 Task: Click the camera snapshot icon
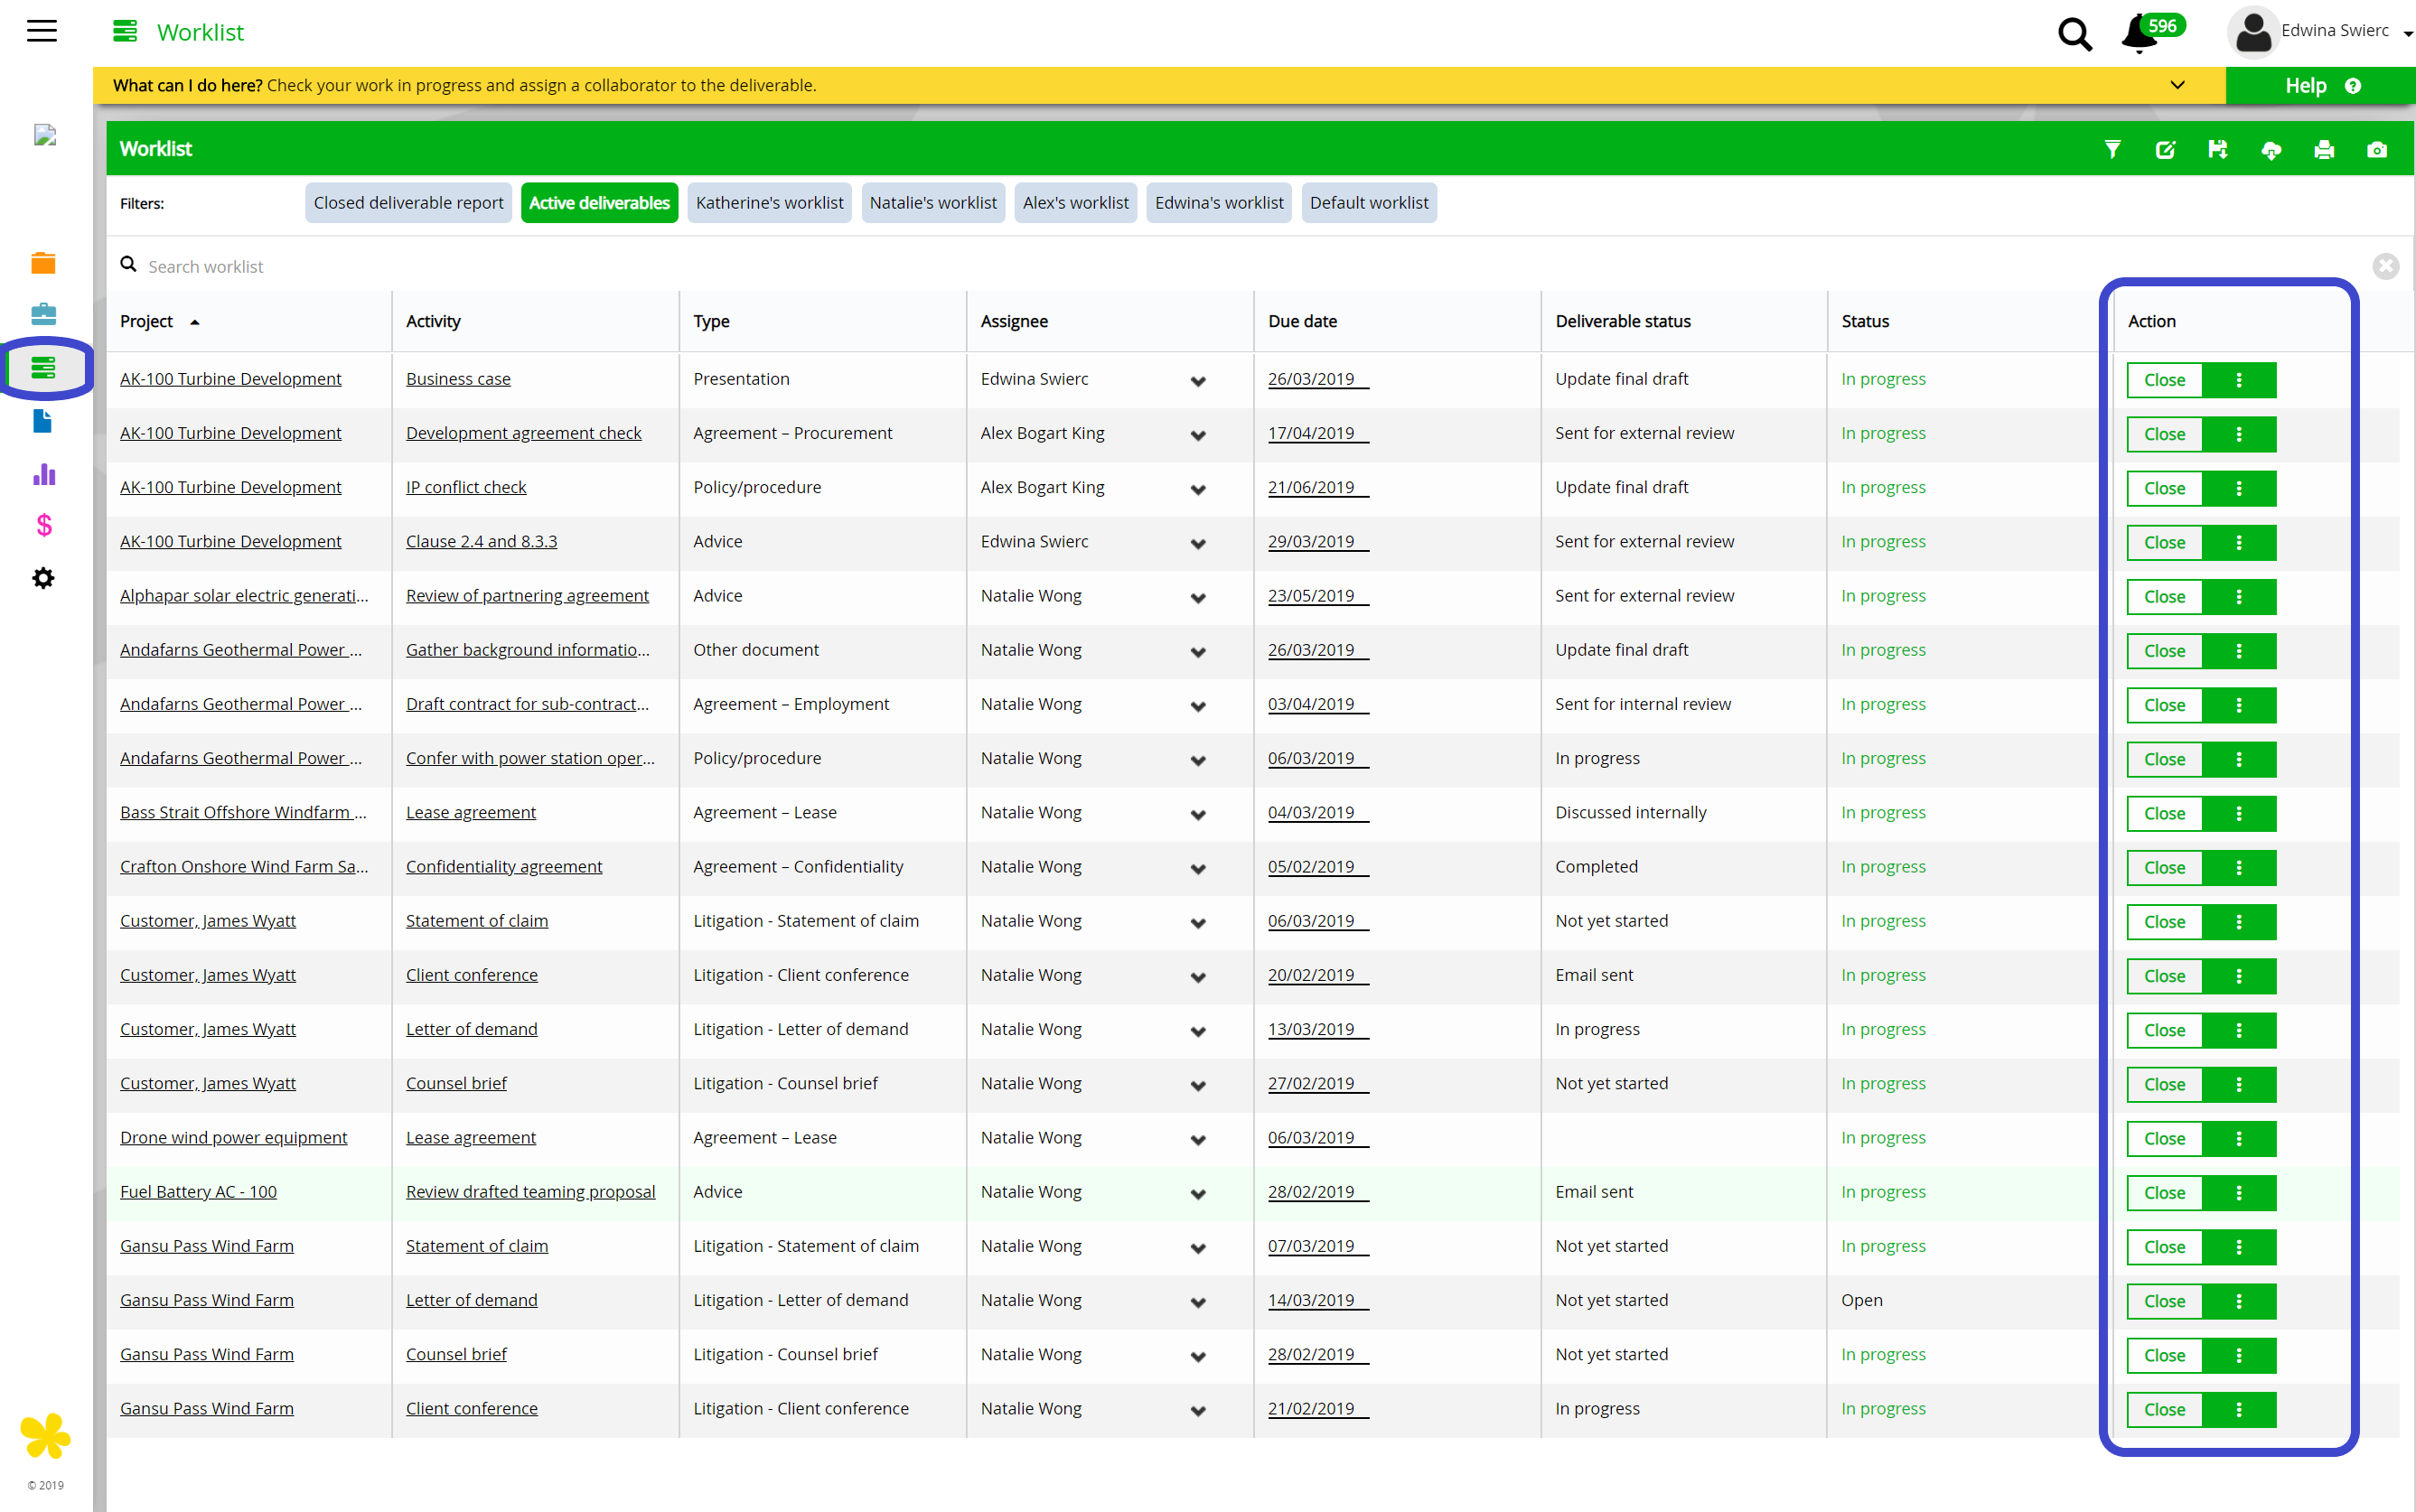2377,149
